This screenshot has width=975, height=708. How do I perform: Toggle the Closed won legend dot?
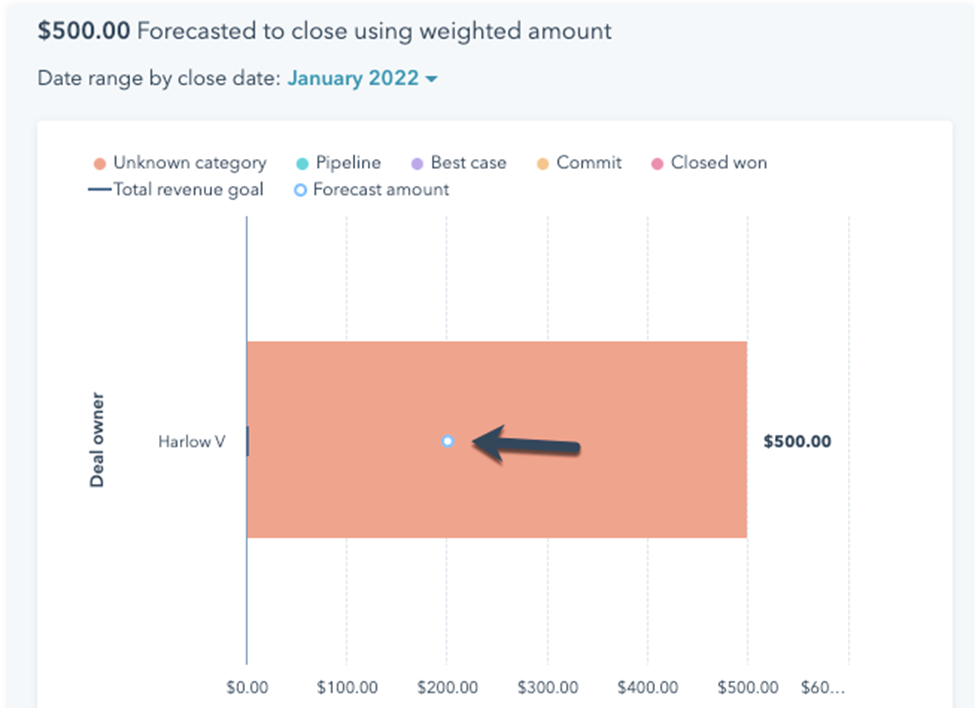pos(657,163)
